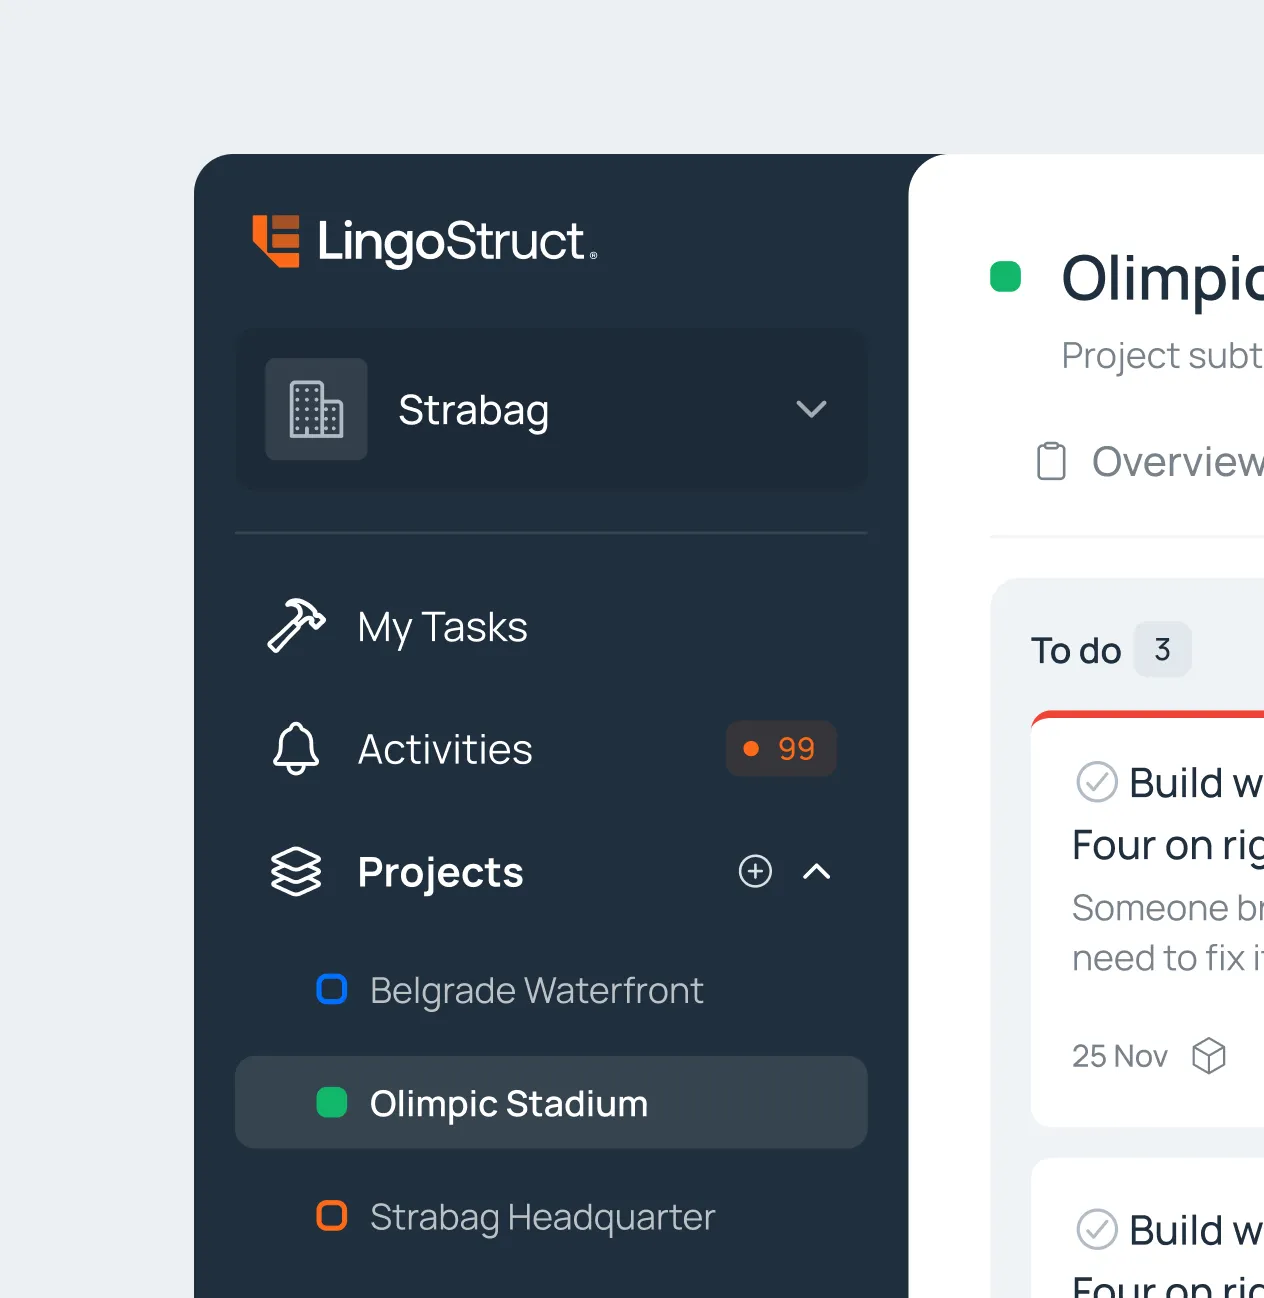1264x1298 pixels.
Task: Click the Strabag workspace name
Action: tap(473, 410)
